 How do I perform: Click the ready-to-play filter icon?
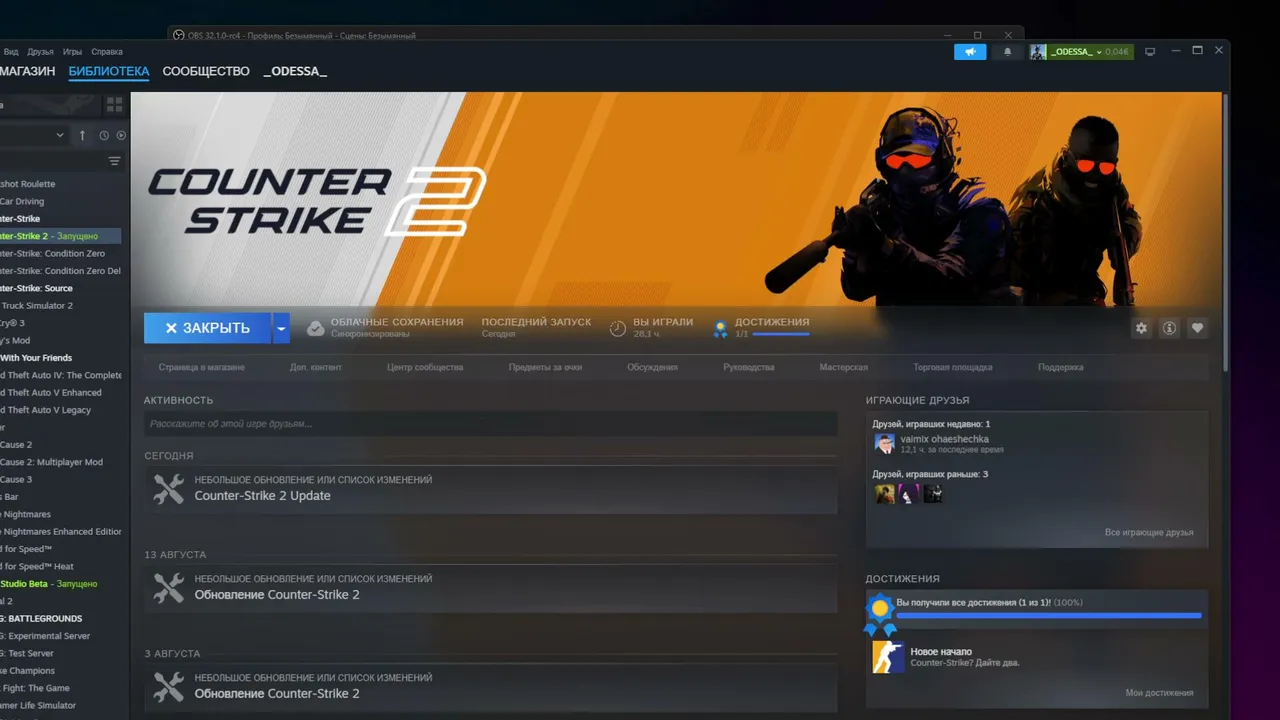point(121,135)
